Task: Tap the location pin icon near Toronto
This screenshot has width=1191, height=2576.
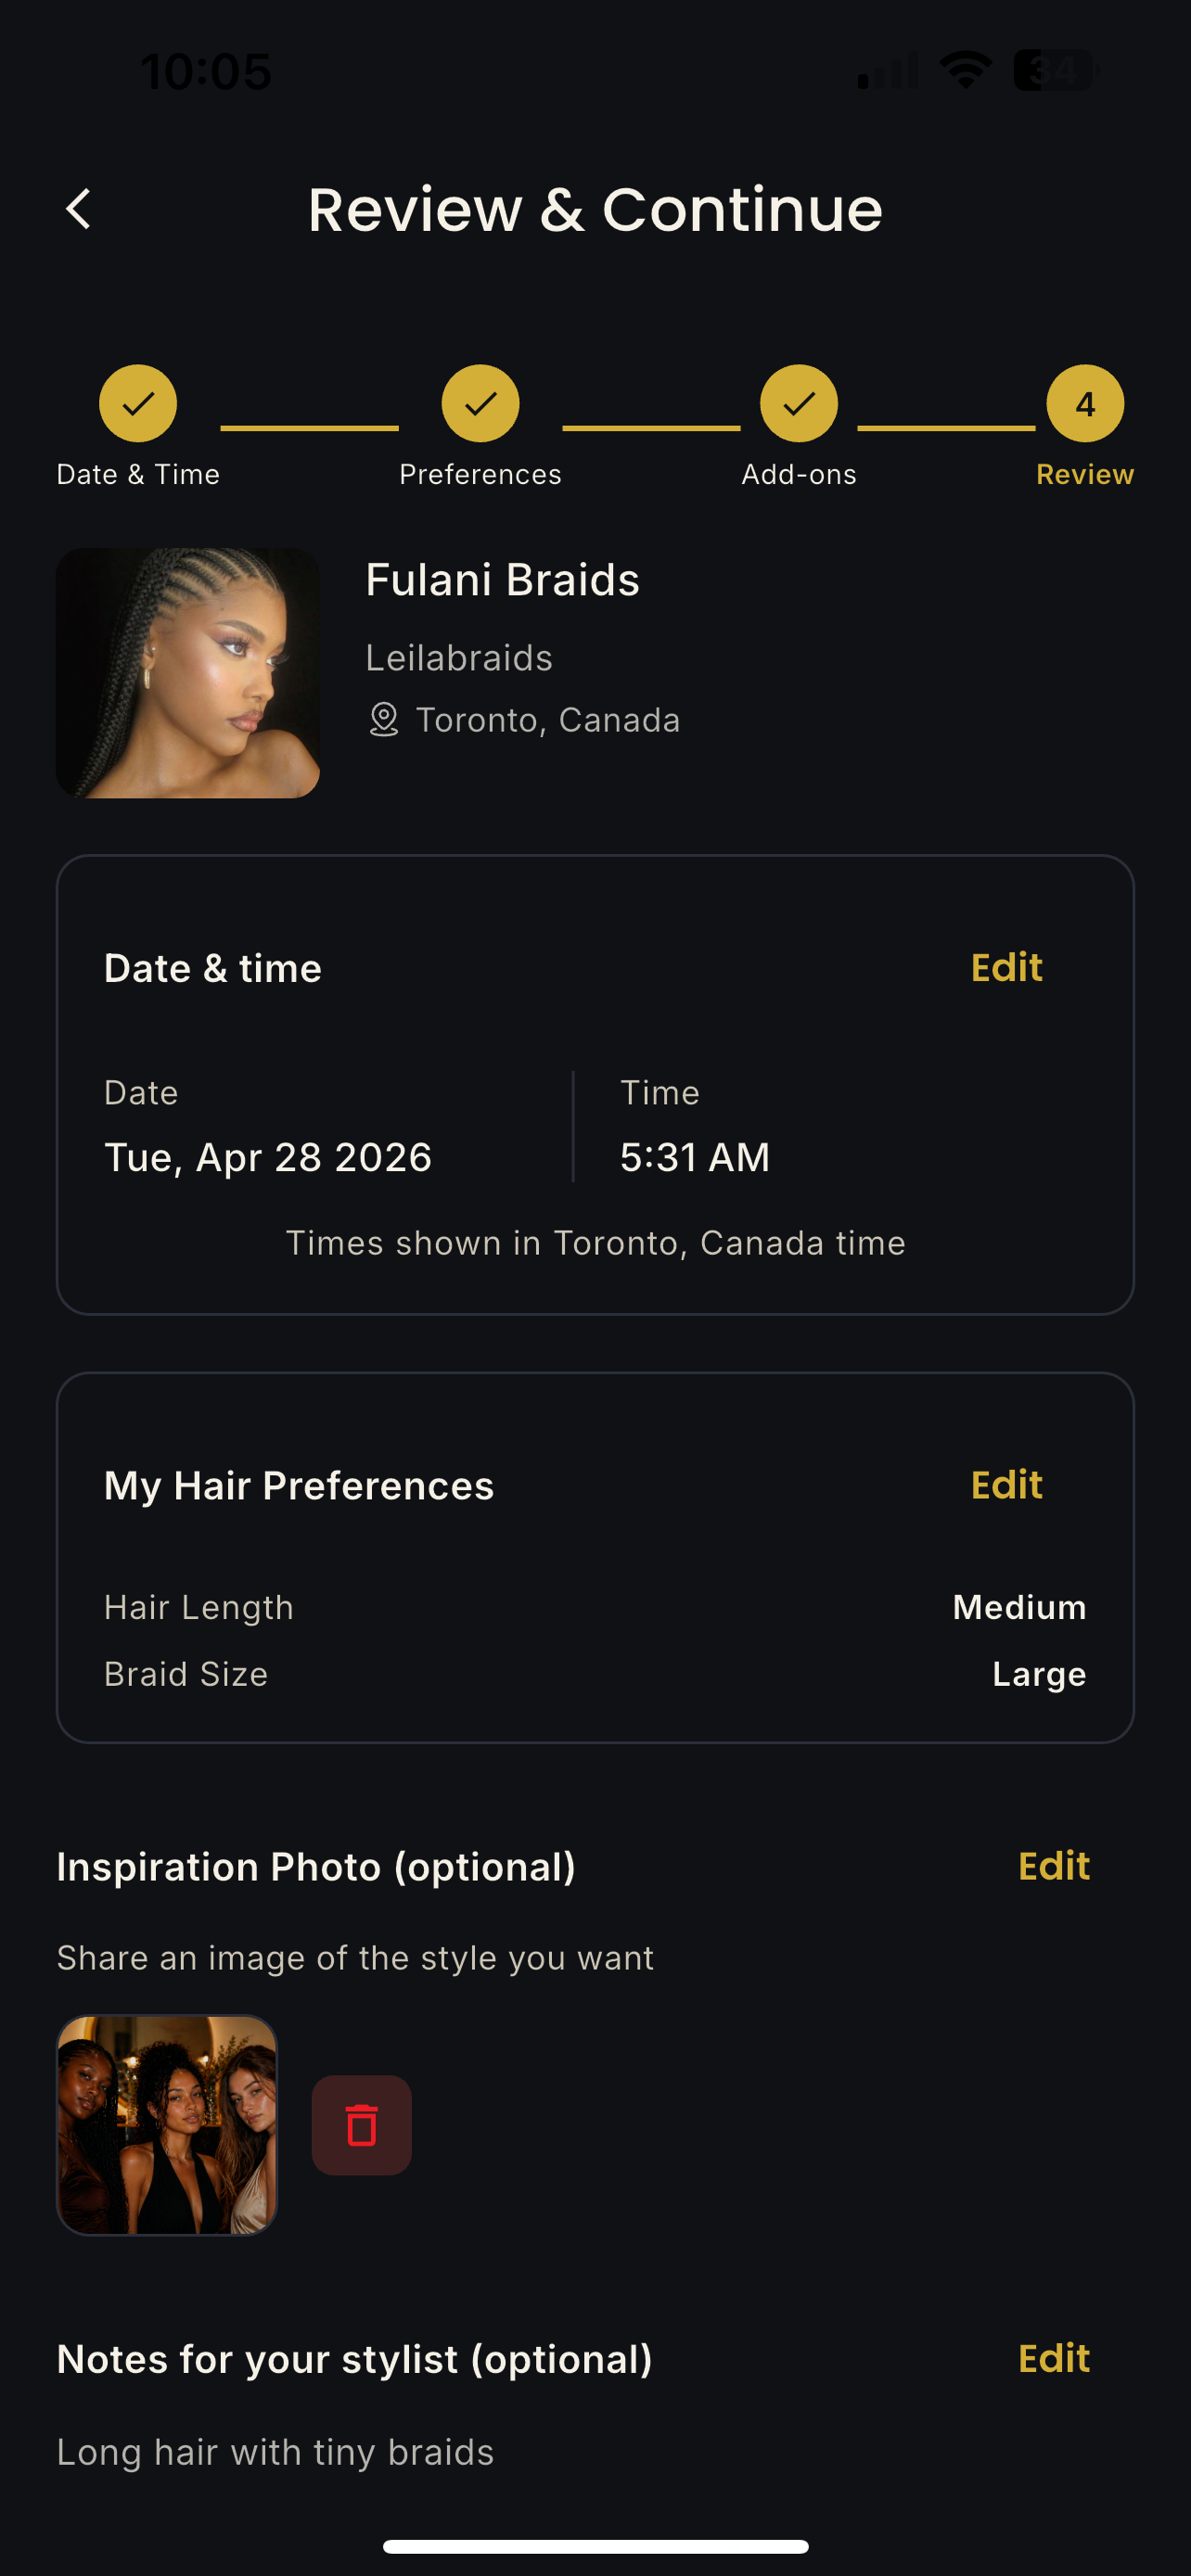Action: [x=383, y=720]
